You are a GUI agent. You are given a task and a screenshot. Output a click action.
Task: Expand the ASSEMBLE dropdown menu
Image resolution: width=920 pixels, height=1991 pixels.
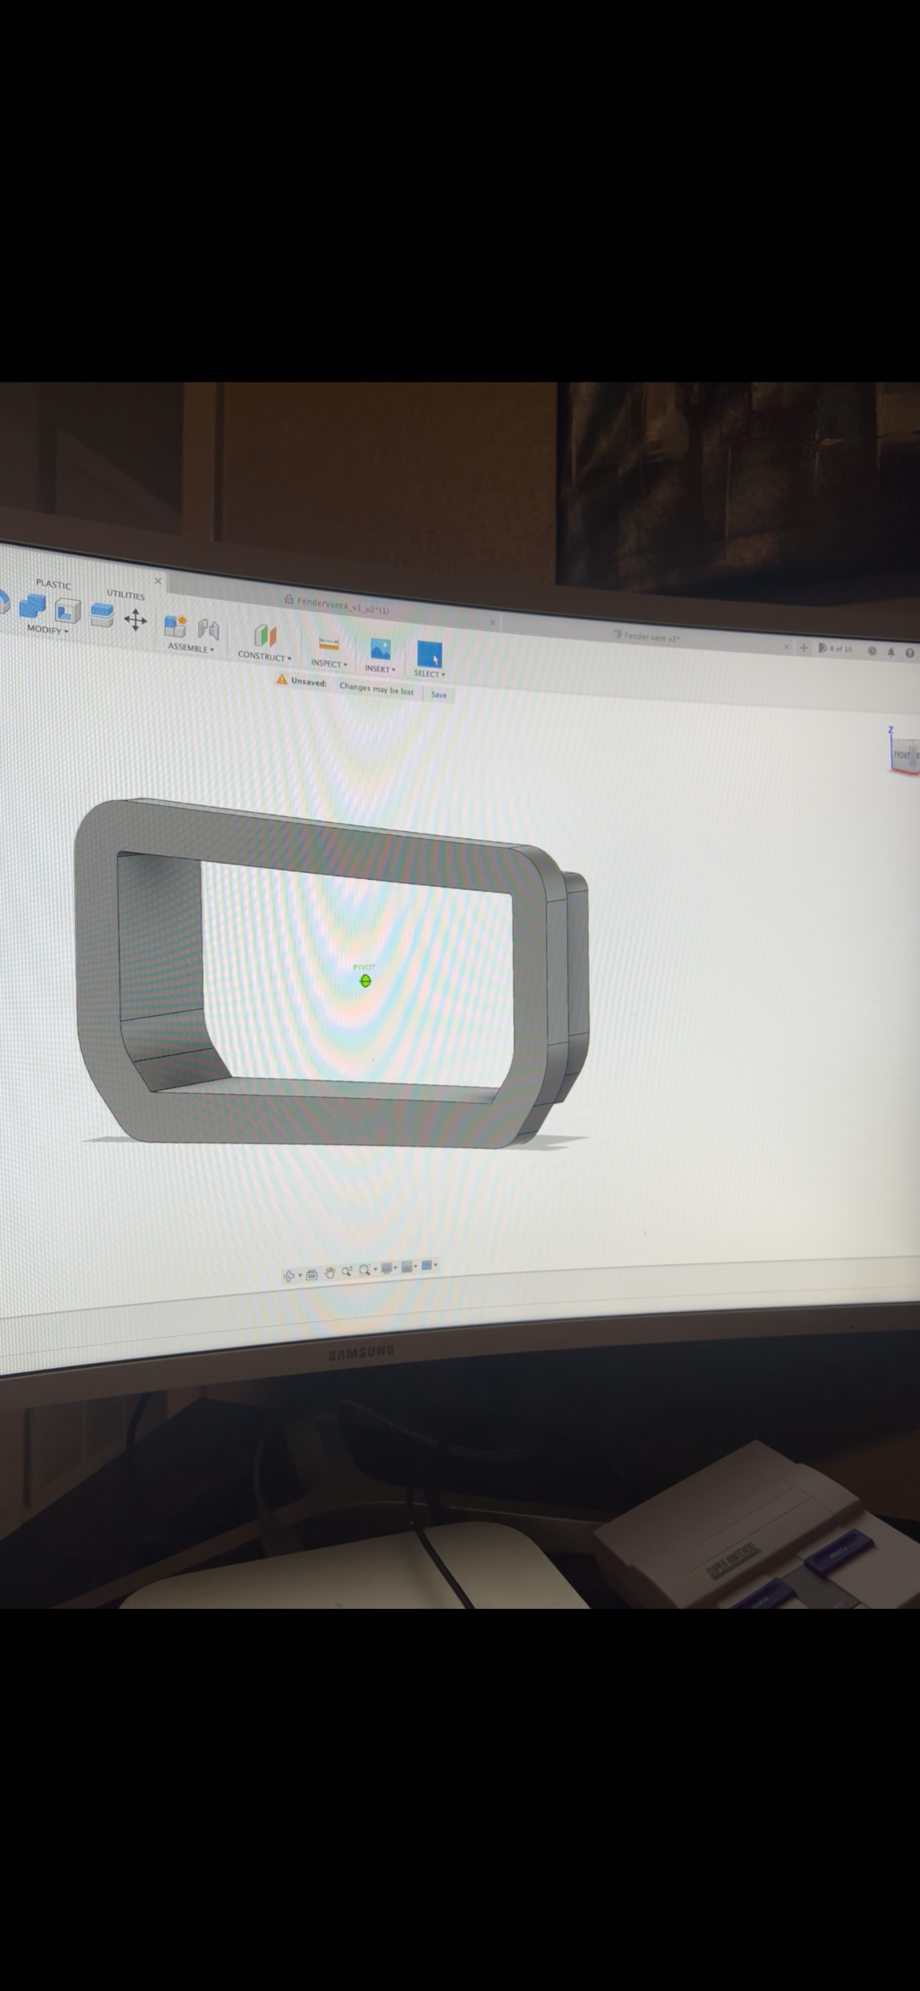click(x=190, y=648)
